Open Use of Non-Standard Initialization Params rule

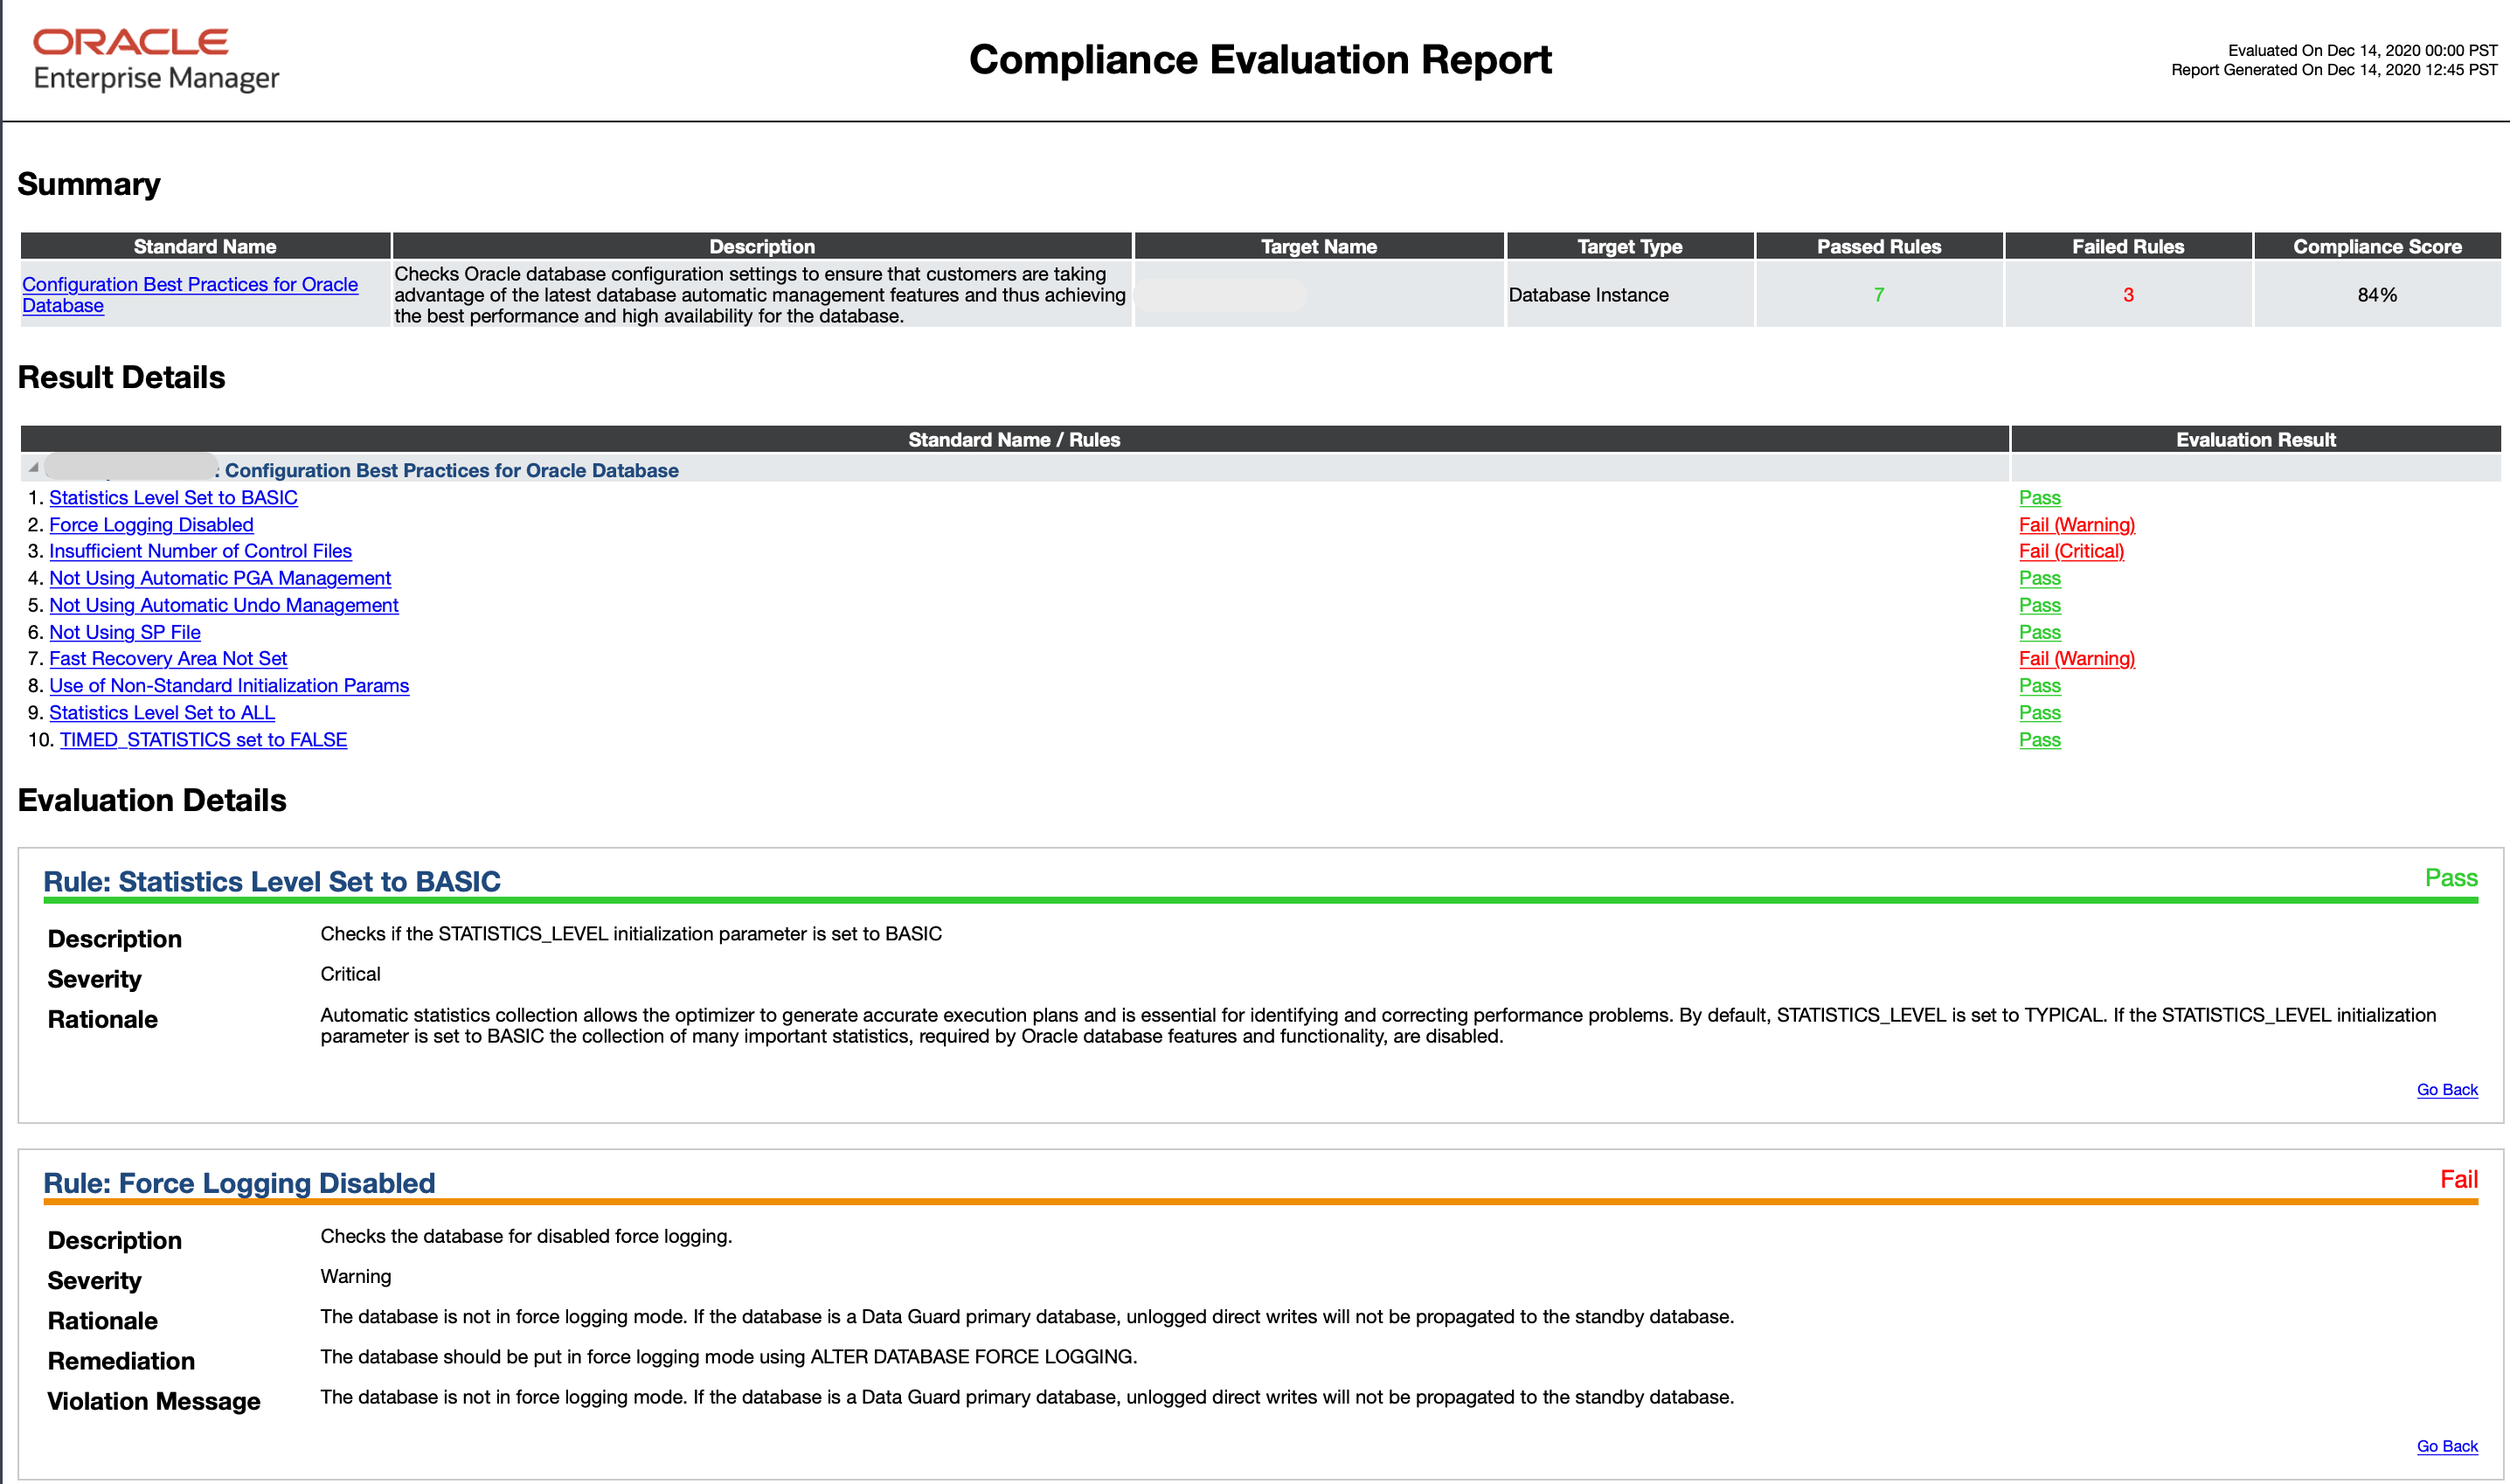[229, 686]
